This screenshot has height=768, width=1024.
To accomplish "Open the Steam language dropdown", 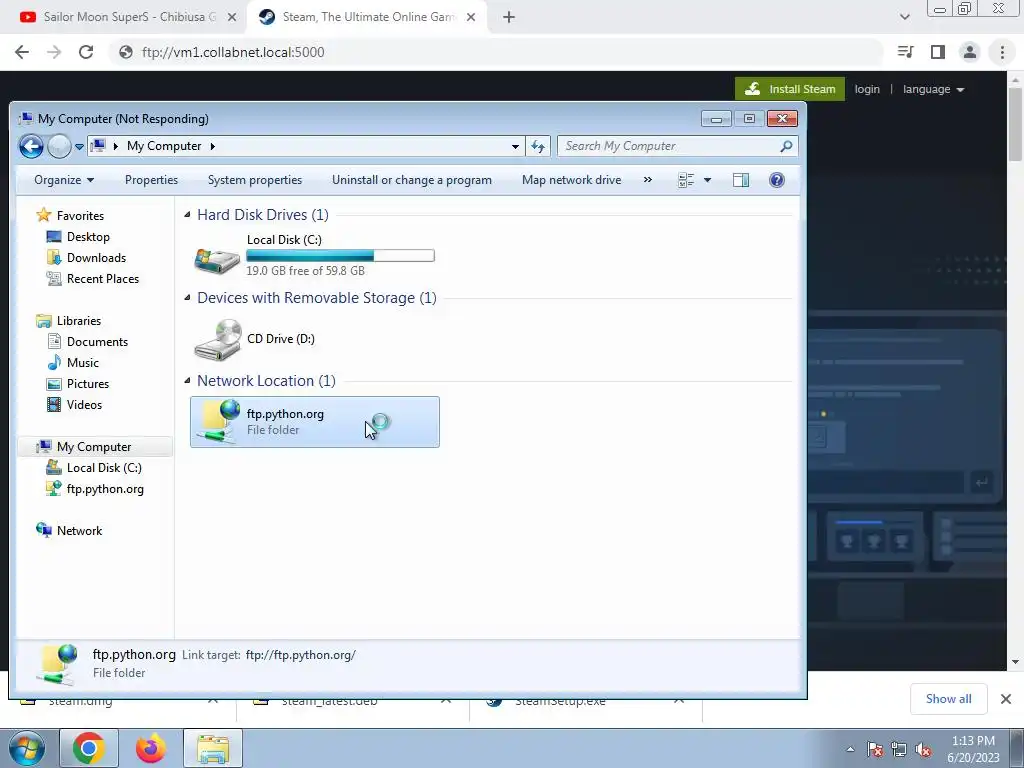I will pos(933,89).
